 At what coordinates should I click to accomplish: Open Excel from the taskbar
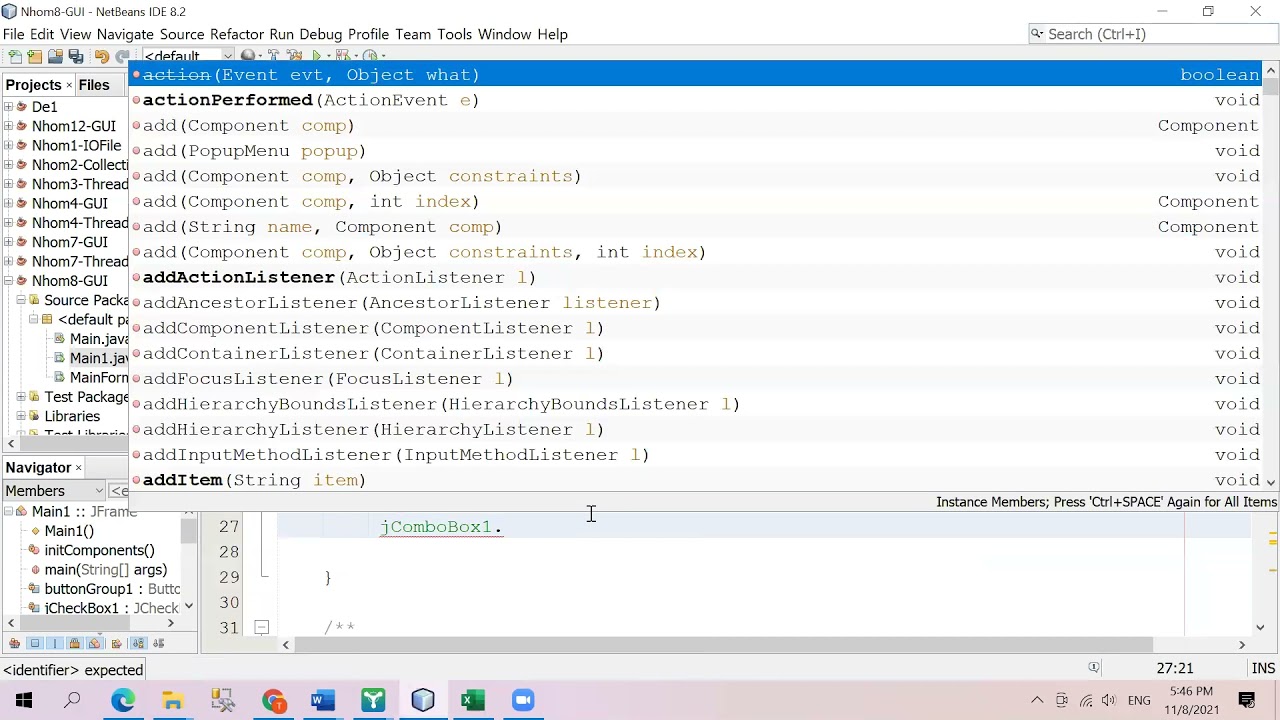tap(473, 700)
